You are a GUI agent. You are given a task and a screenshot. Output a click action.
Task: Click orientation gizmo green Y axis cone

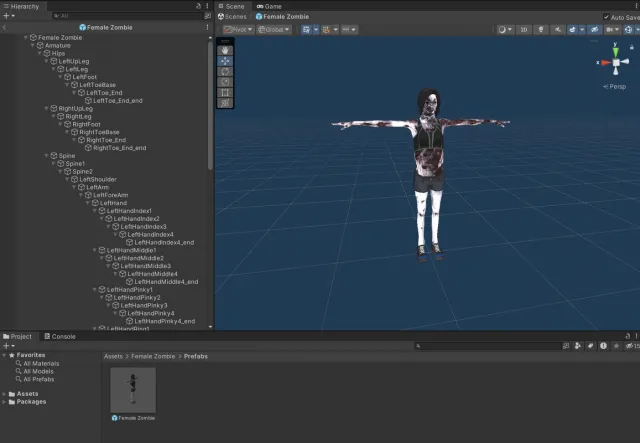(x=615, y=51)
